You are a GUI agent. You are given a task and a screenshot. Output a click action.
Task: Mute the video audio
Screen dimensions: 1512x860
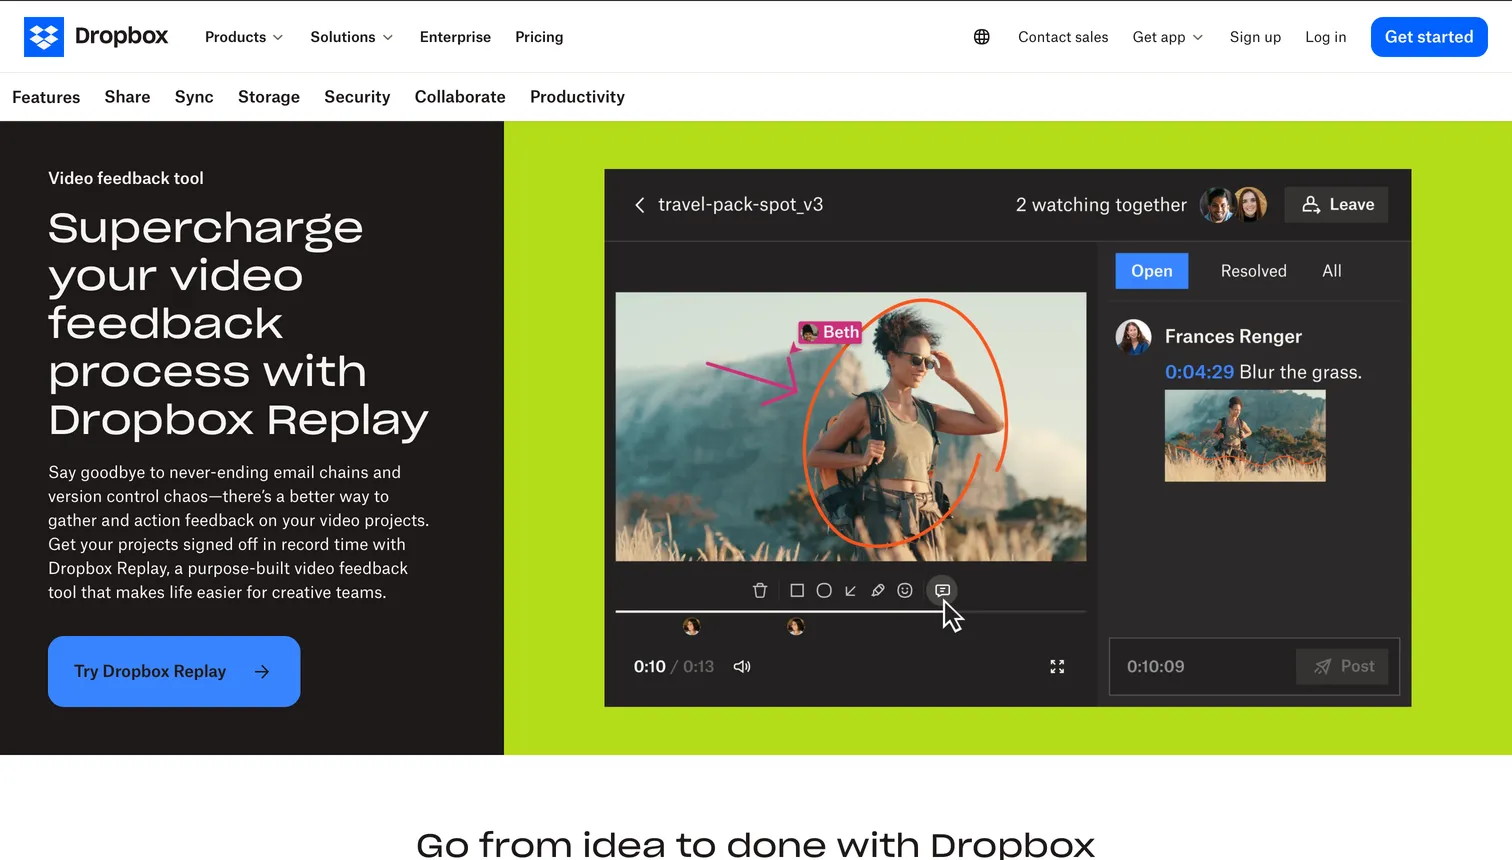coord(742,666)
